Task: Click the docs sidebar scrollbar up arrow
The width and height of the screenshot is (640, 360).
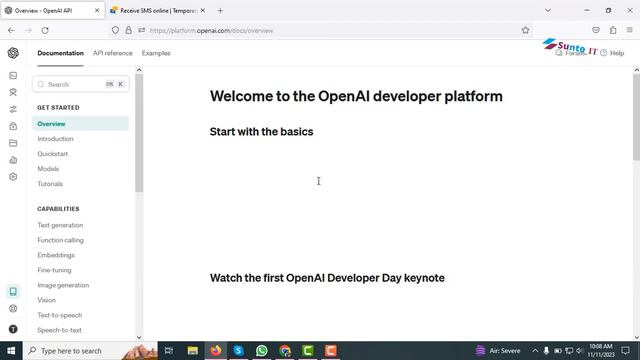Action: click(x=139, y=70)
